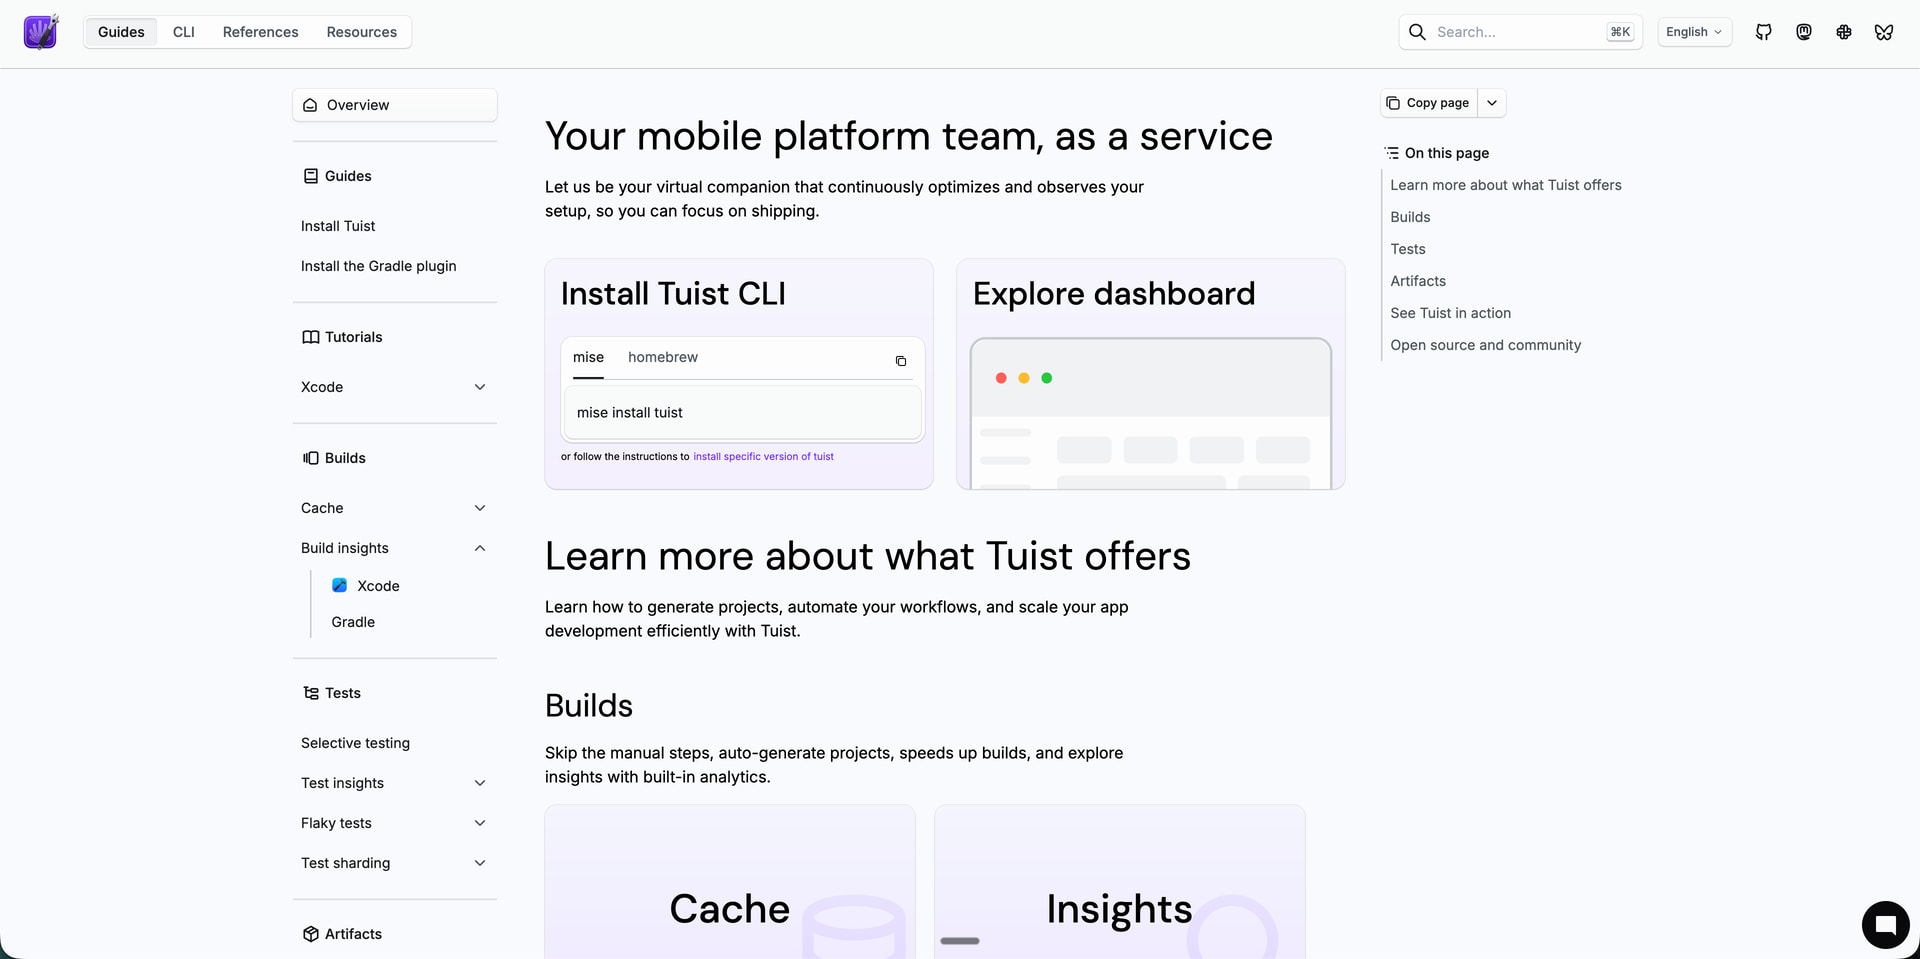Image resolution: width=1920 pixels, height=959 pixels.
Task: Click the Copy page button
Action: point(1428,103)
